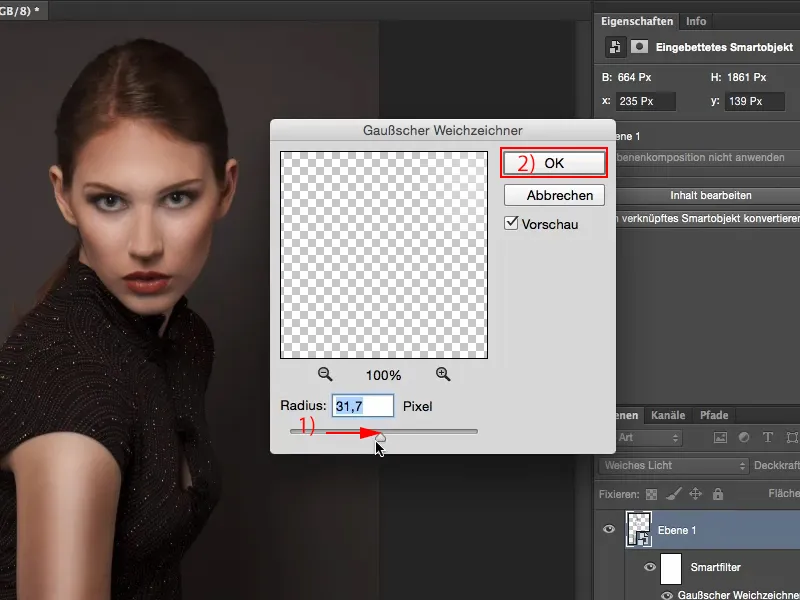800x600 pixels.
Task: Zoom out the blur preview with the minus magnifier
Action: [325, 374]
